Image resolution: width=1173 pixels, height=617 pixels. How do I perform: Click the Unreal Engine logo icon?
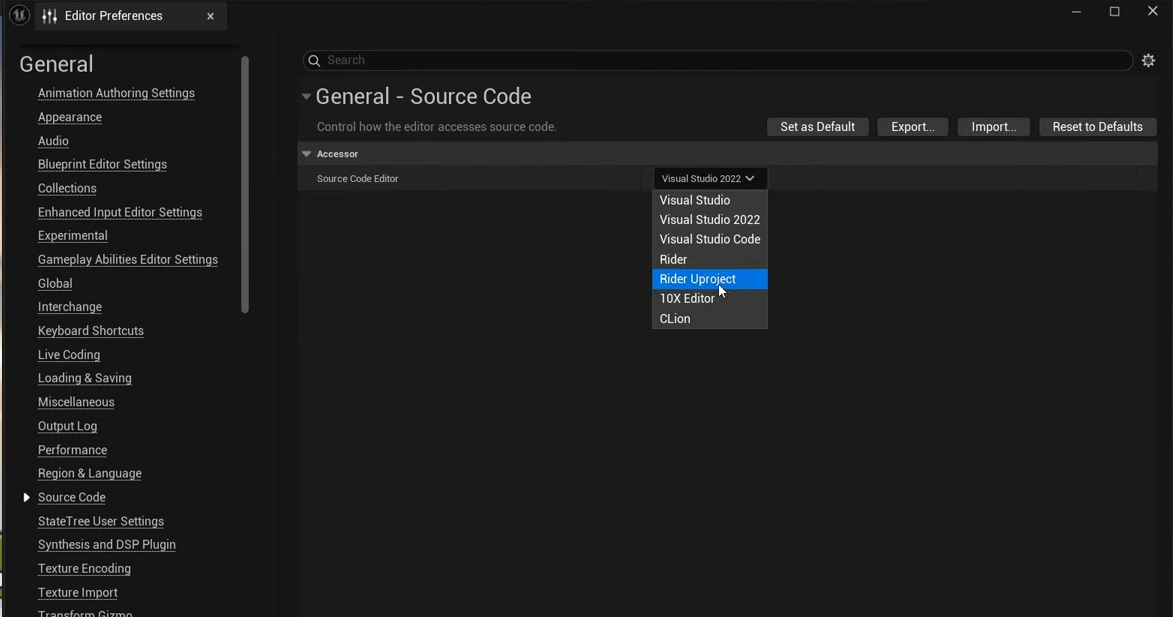pyautogui.click(x=19, y=15)
